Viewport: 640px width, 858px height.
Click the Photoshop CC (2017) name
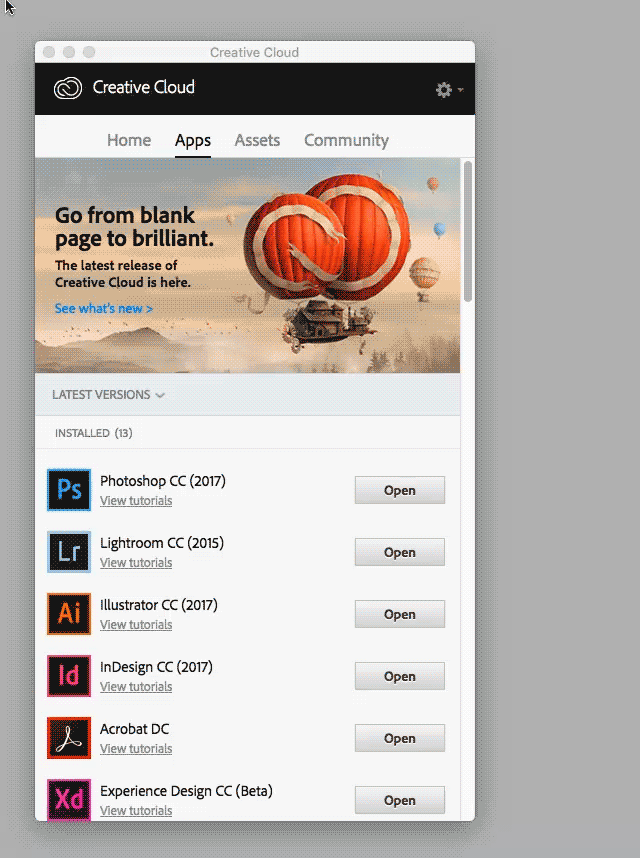click(x=163, y=481)
